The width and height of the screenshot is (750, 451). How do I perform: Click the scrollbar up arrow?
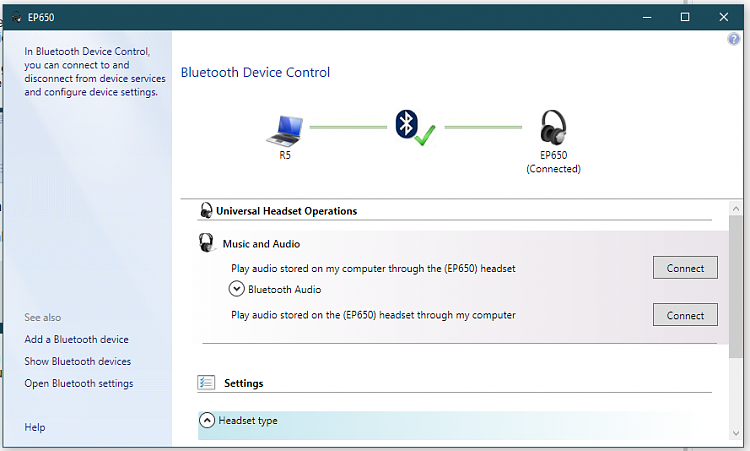click(736, 209)
